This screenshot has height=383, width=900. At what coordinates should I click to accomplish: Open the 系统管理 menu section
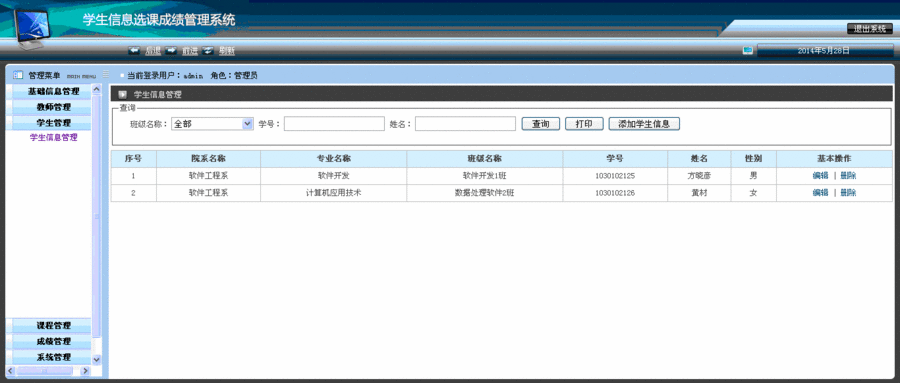click(x=53, y=357)
